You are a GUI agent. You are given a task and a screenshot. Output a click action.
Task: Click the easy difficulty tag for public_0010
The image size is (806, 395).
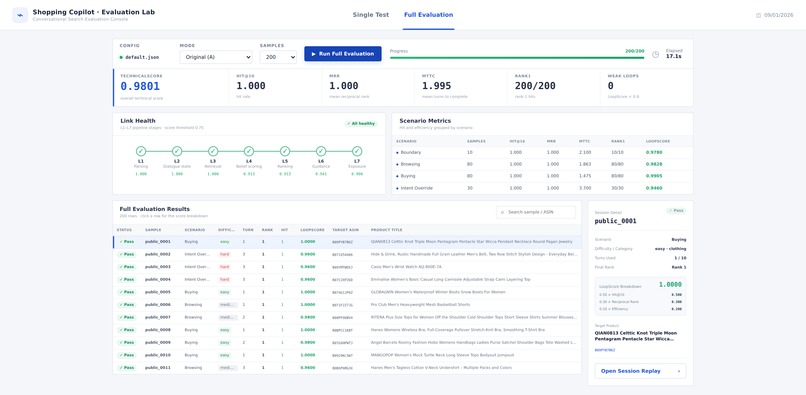point(225,355)
